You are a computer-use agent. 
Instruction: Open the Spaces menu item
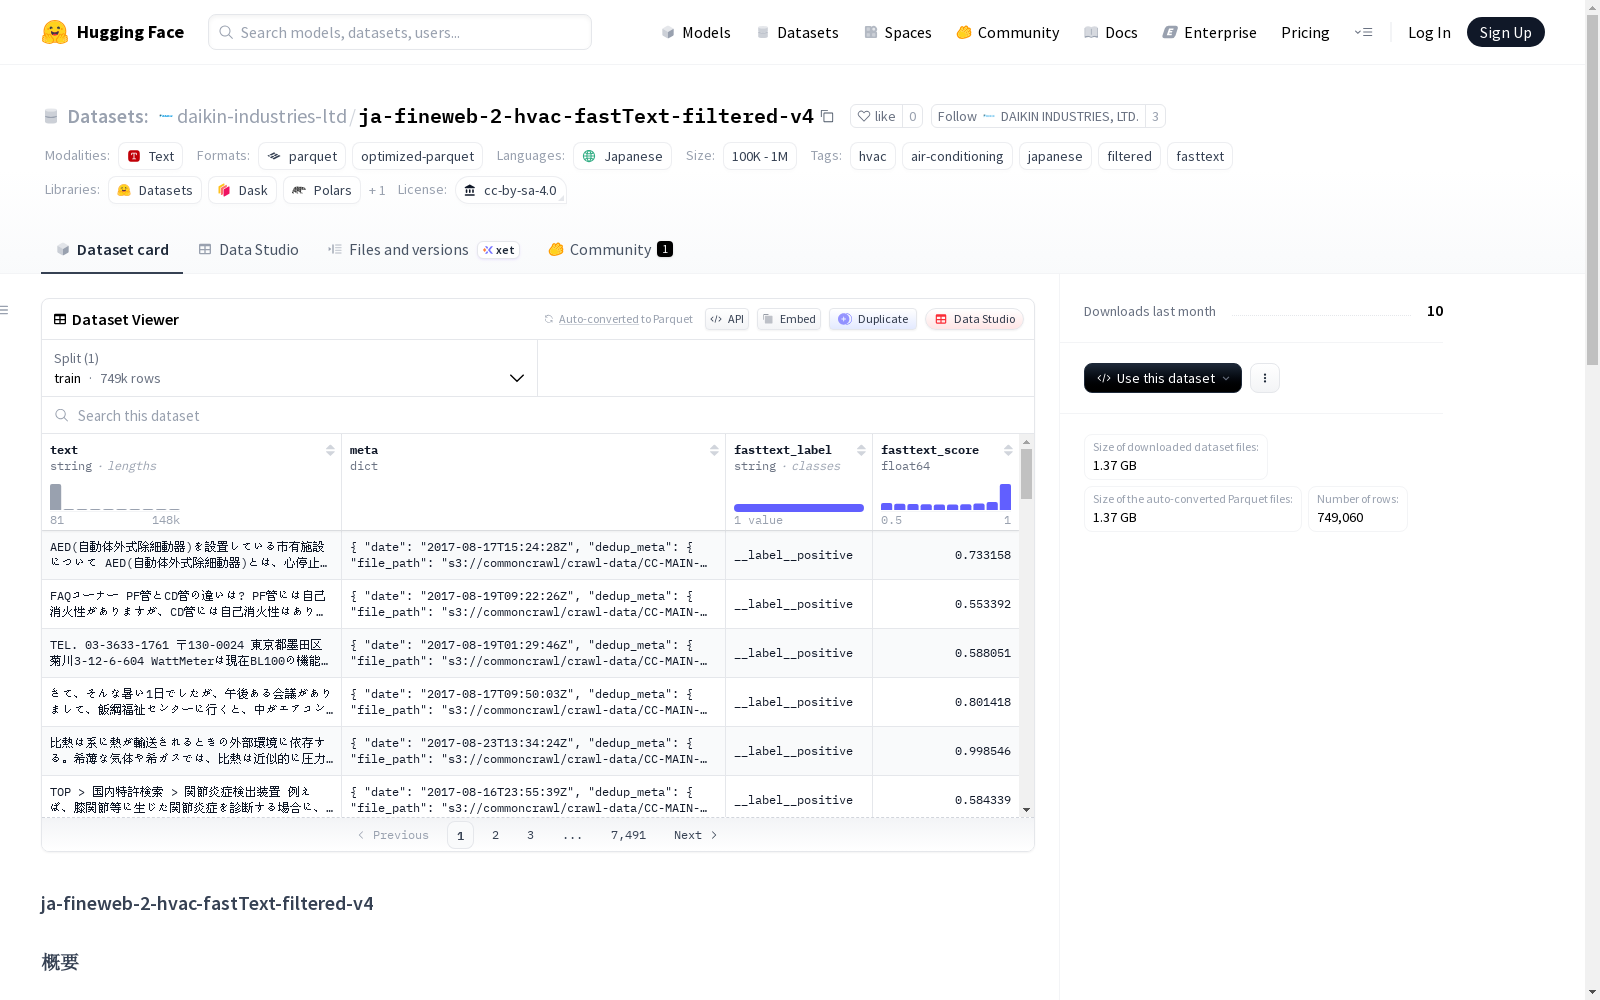[x=898, y=32]
